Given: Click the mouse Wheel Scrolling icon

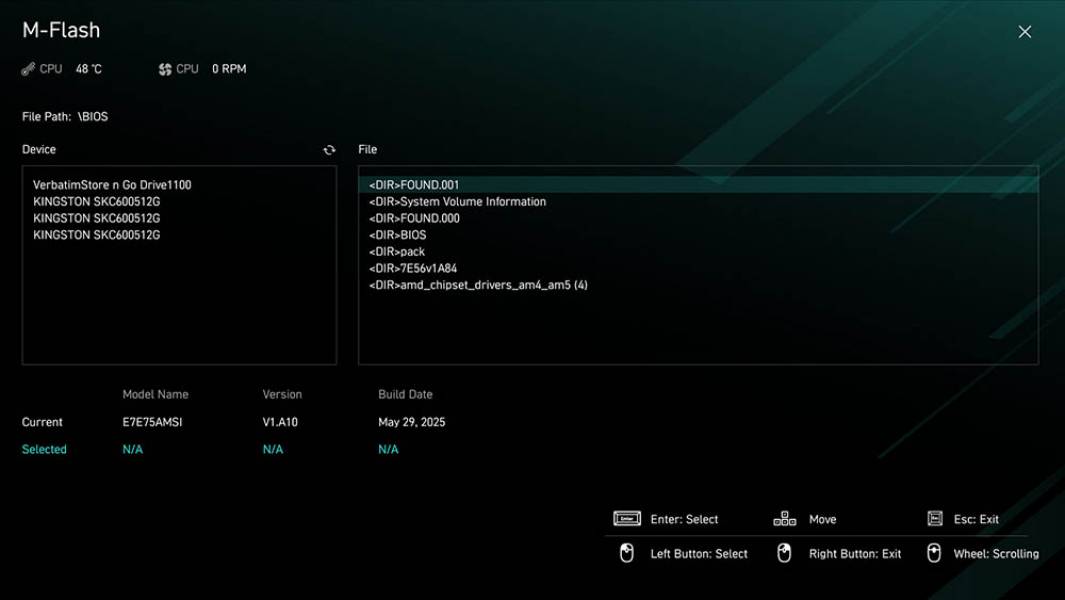Looking at the screenshot, I should coord(934,553).
